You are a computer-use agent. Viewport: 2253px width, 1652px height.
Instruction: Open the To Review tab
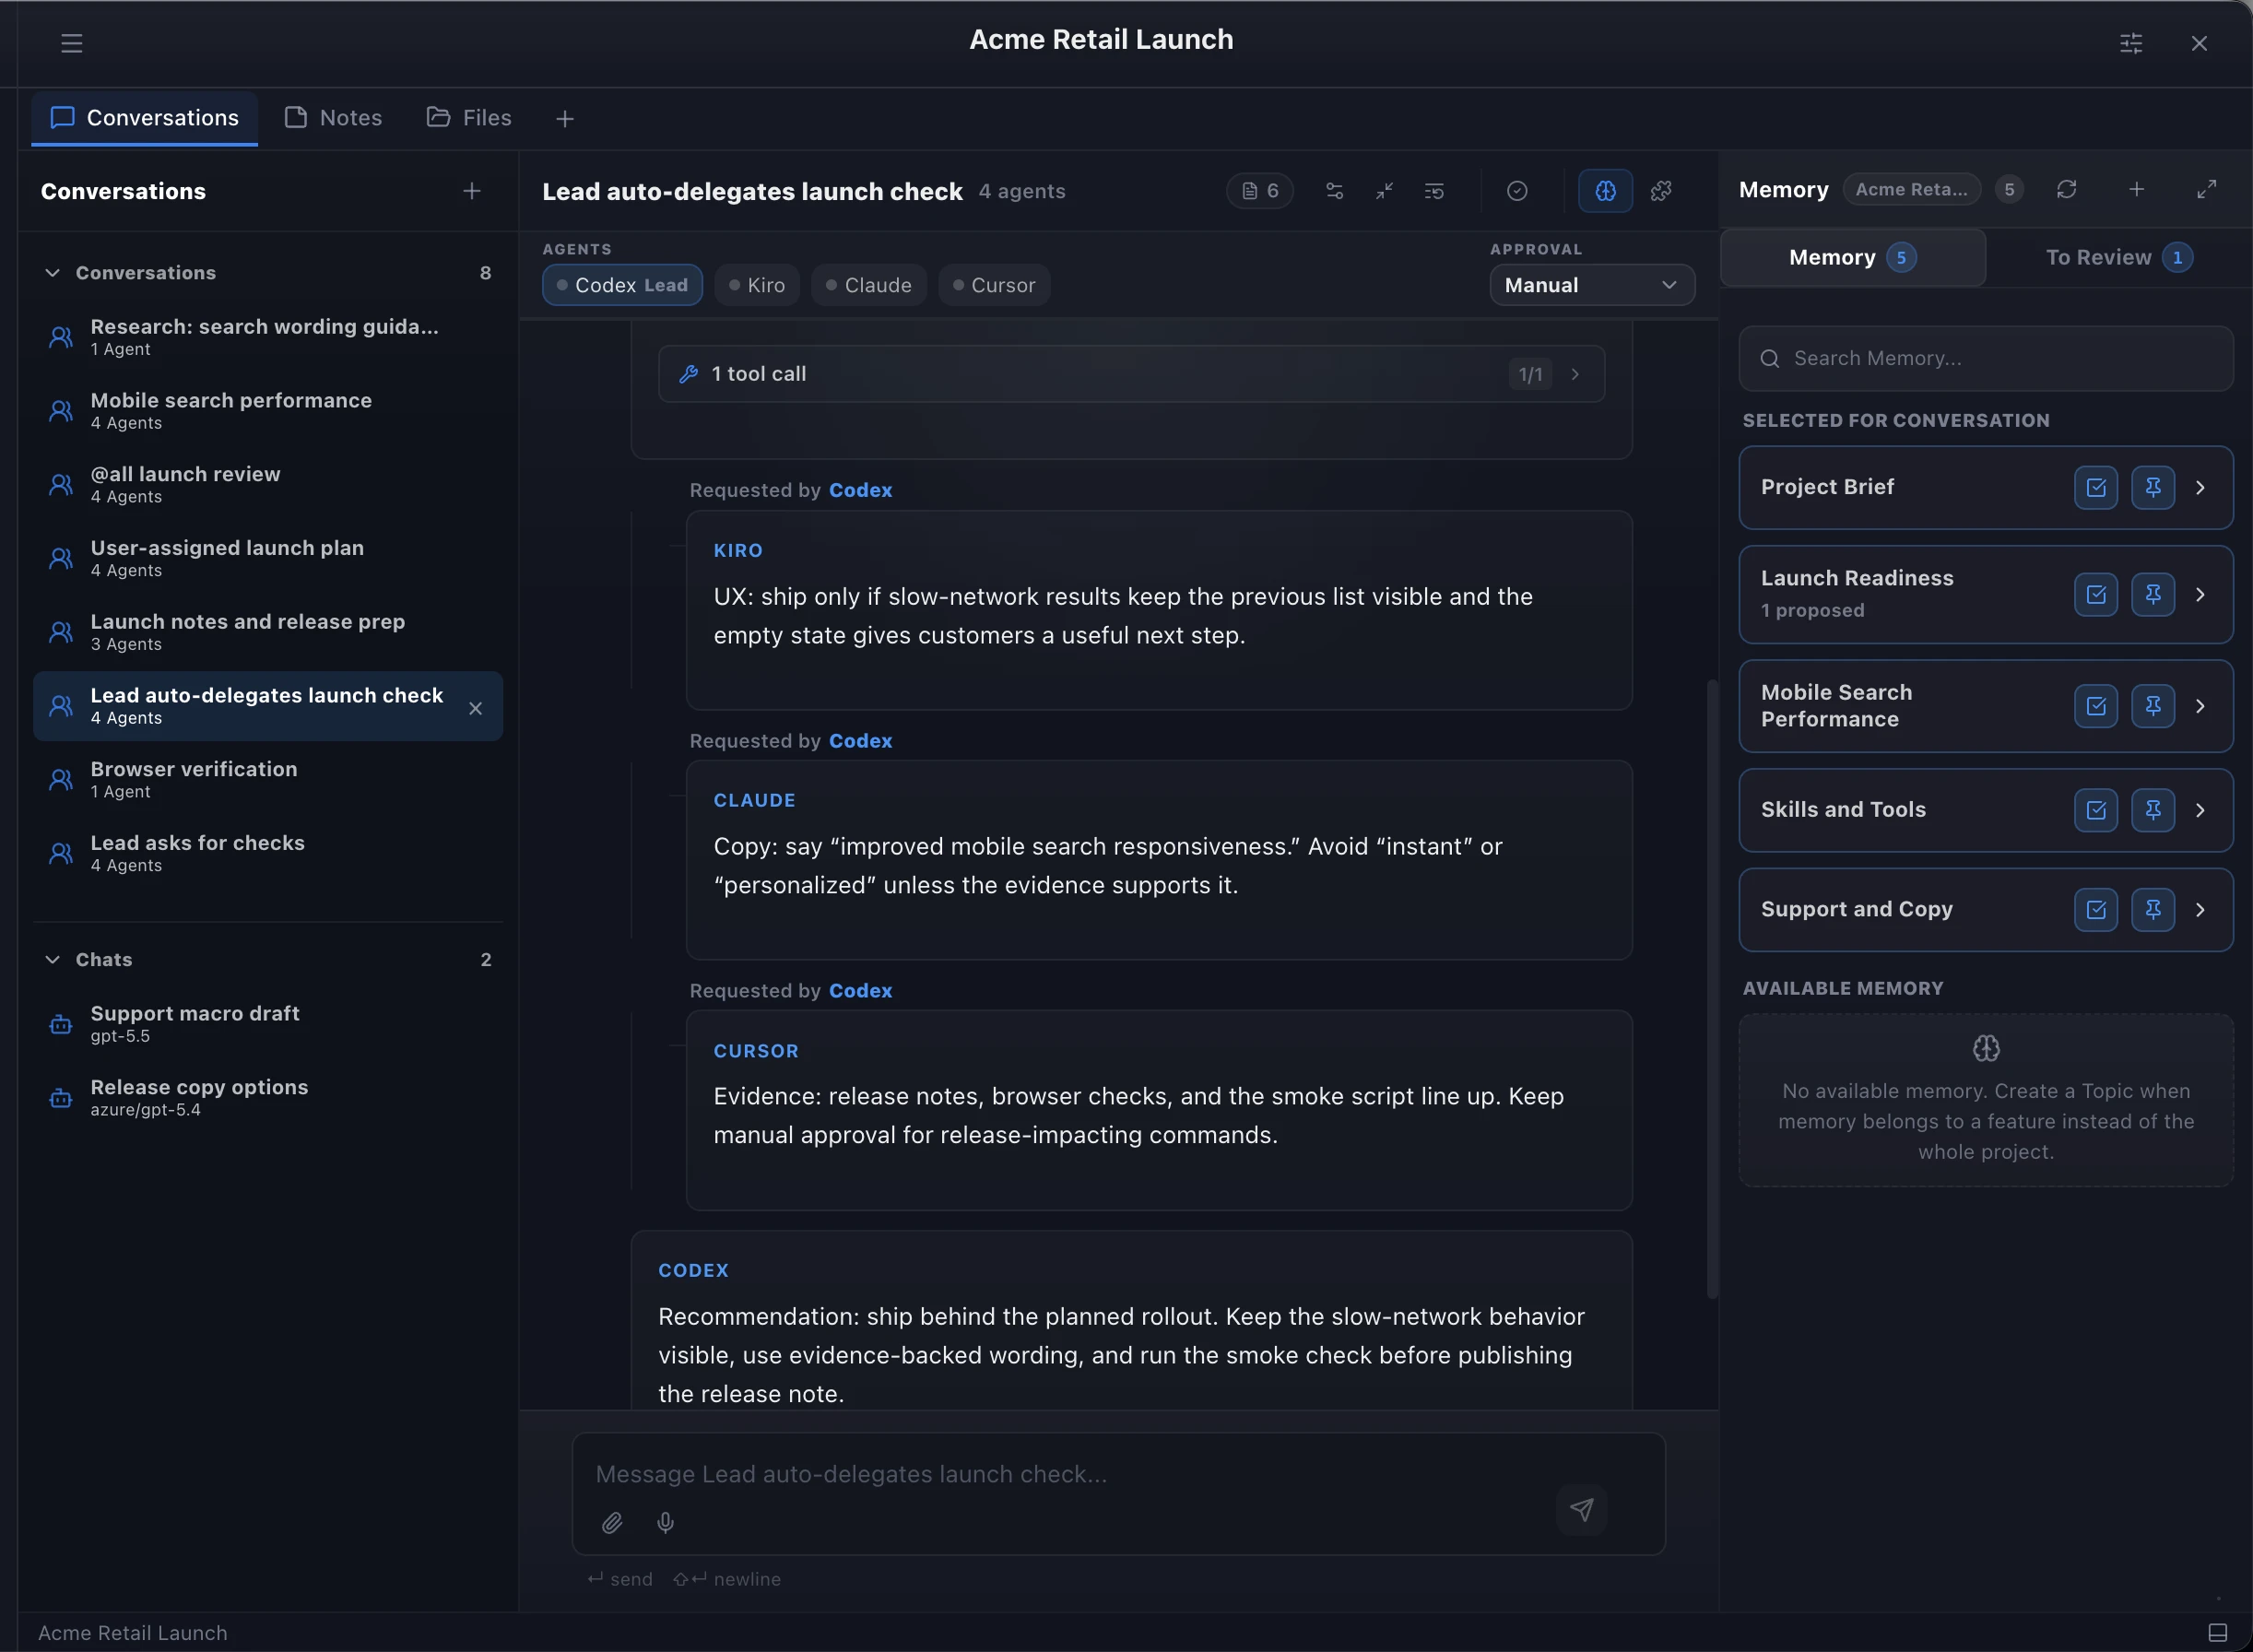[x=2119, y=258]
